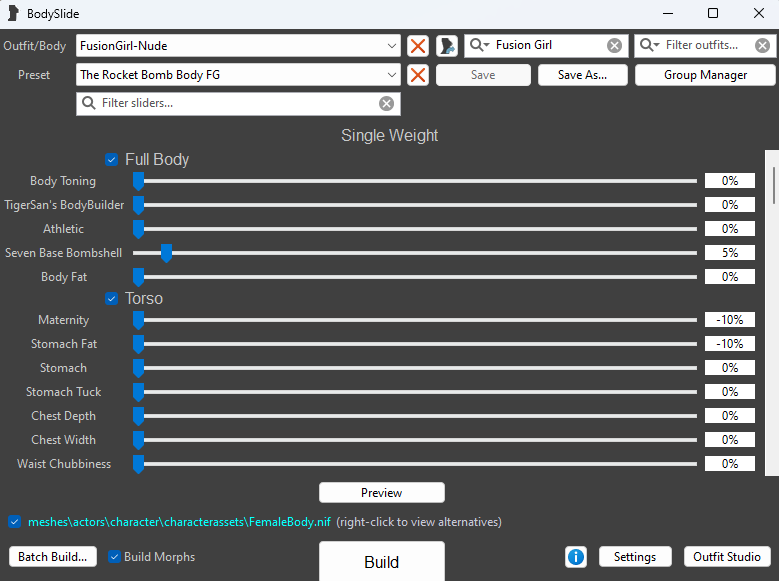
Task: Click Save As... for the preset
Action: click(x=582, y=75)
